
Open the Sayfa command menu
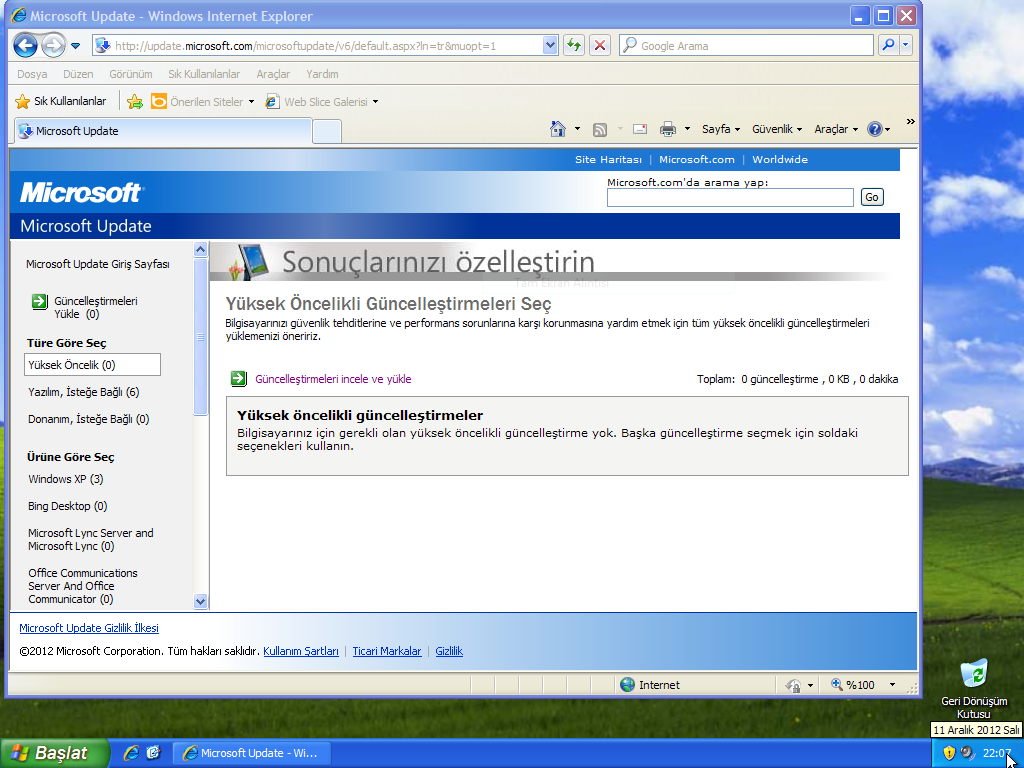pos(721,129)
